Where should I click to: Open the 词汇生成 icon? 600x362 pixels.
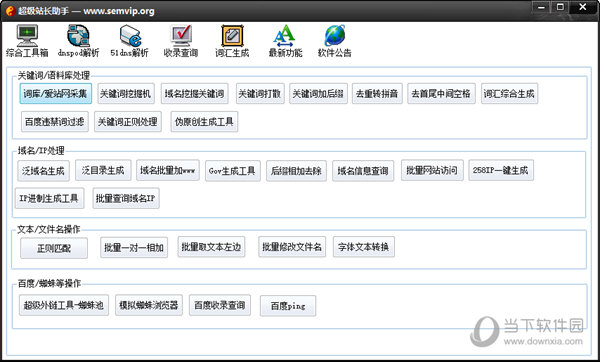pyautogui.click(x=232, y=41)
